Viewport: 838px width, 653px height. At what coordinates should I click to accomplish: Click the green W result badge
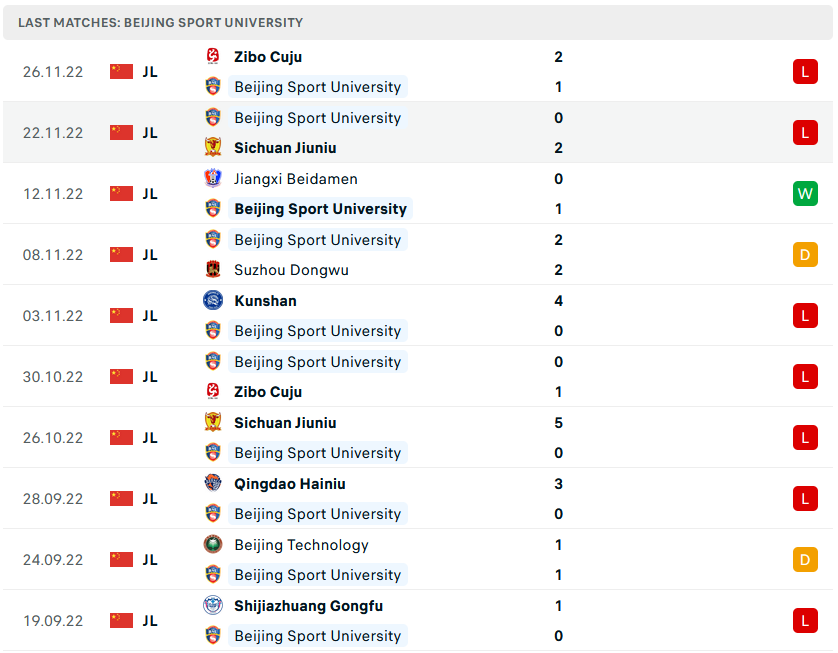coord(805,194)
